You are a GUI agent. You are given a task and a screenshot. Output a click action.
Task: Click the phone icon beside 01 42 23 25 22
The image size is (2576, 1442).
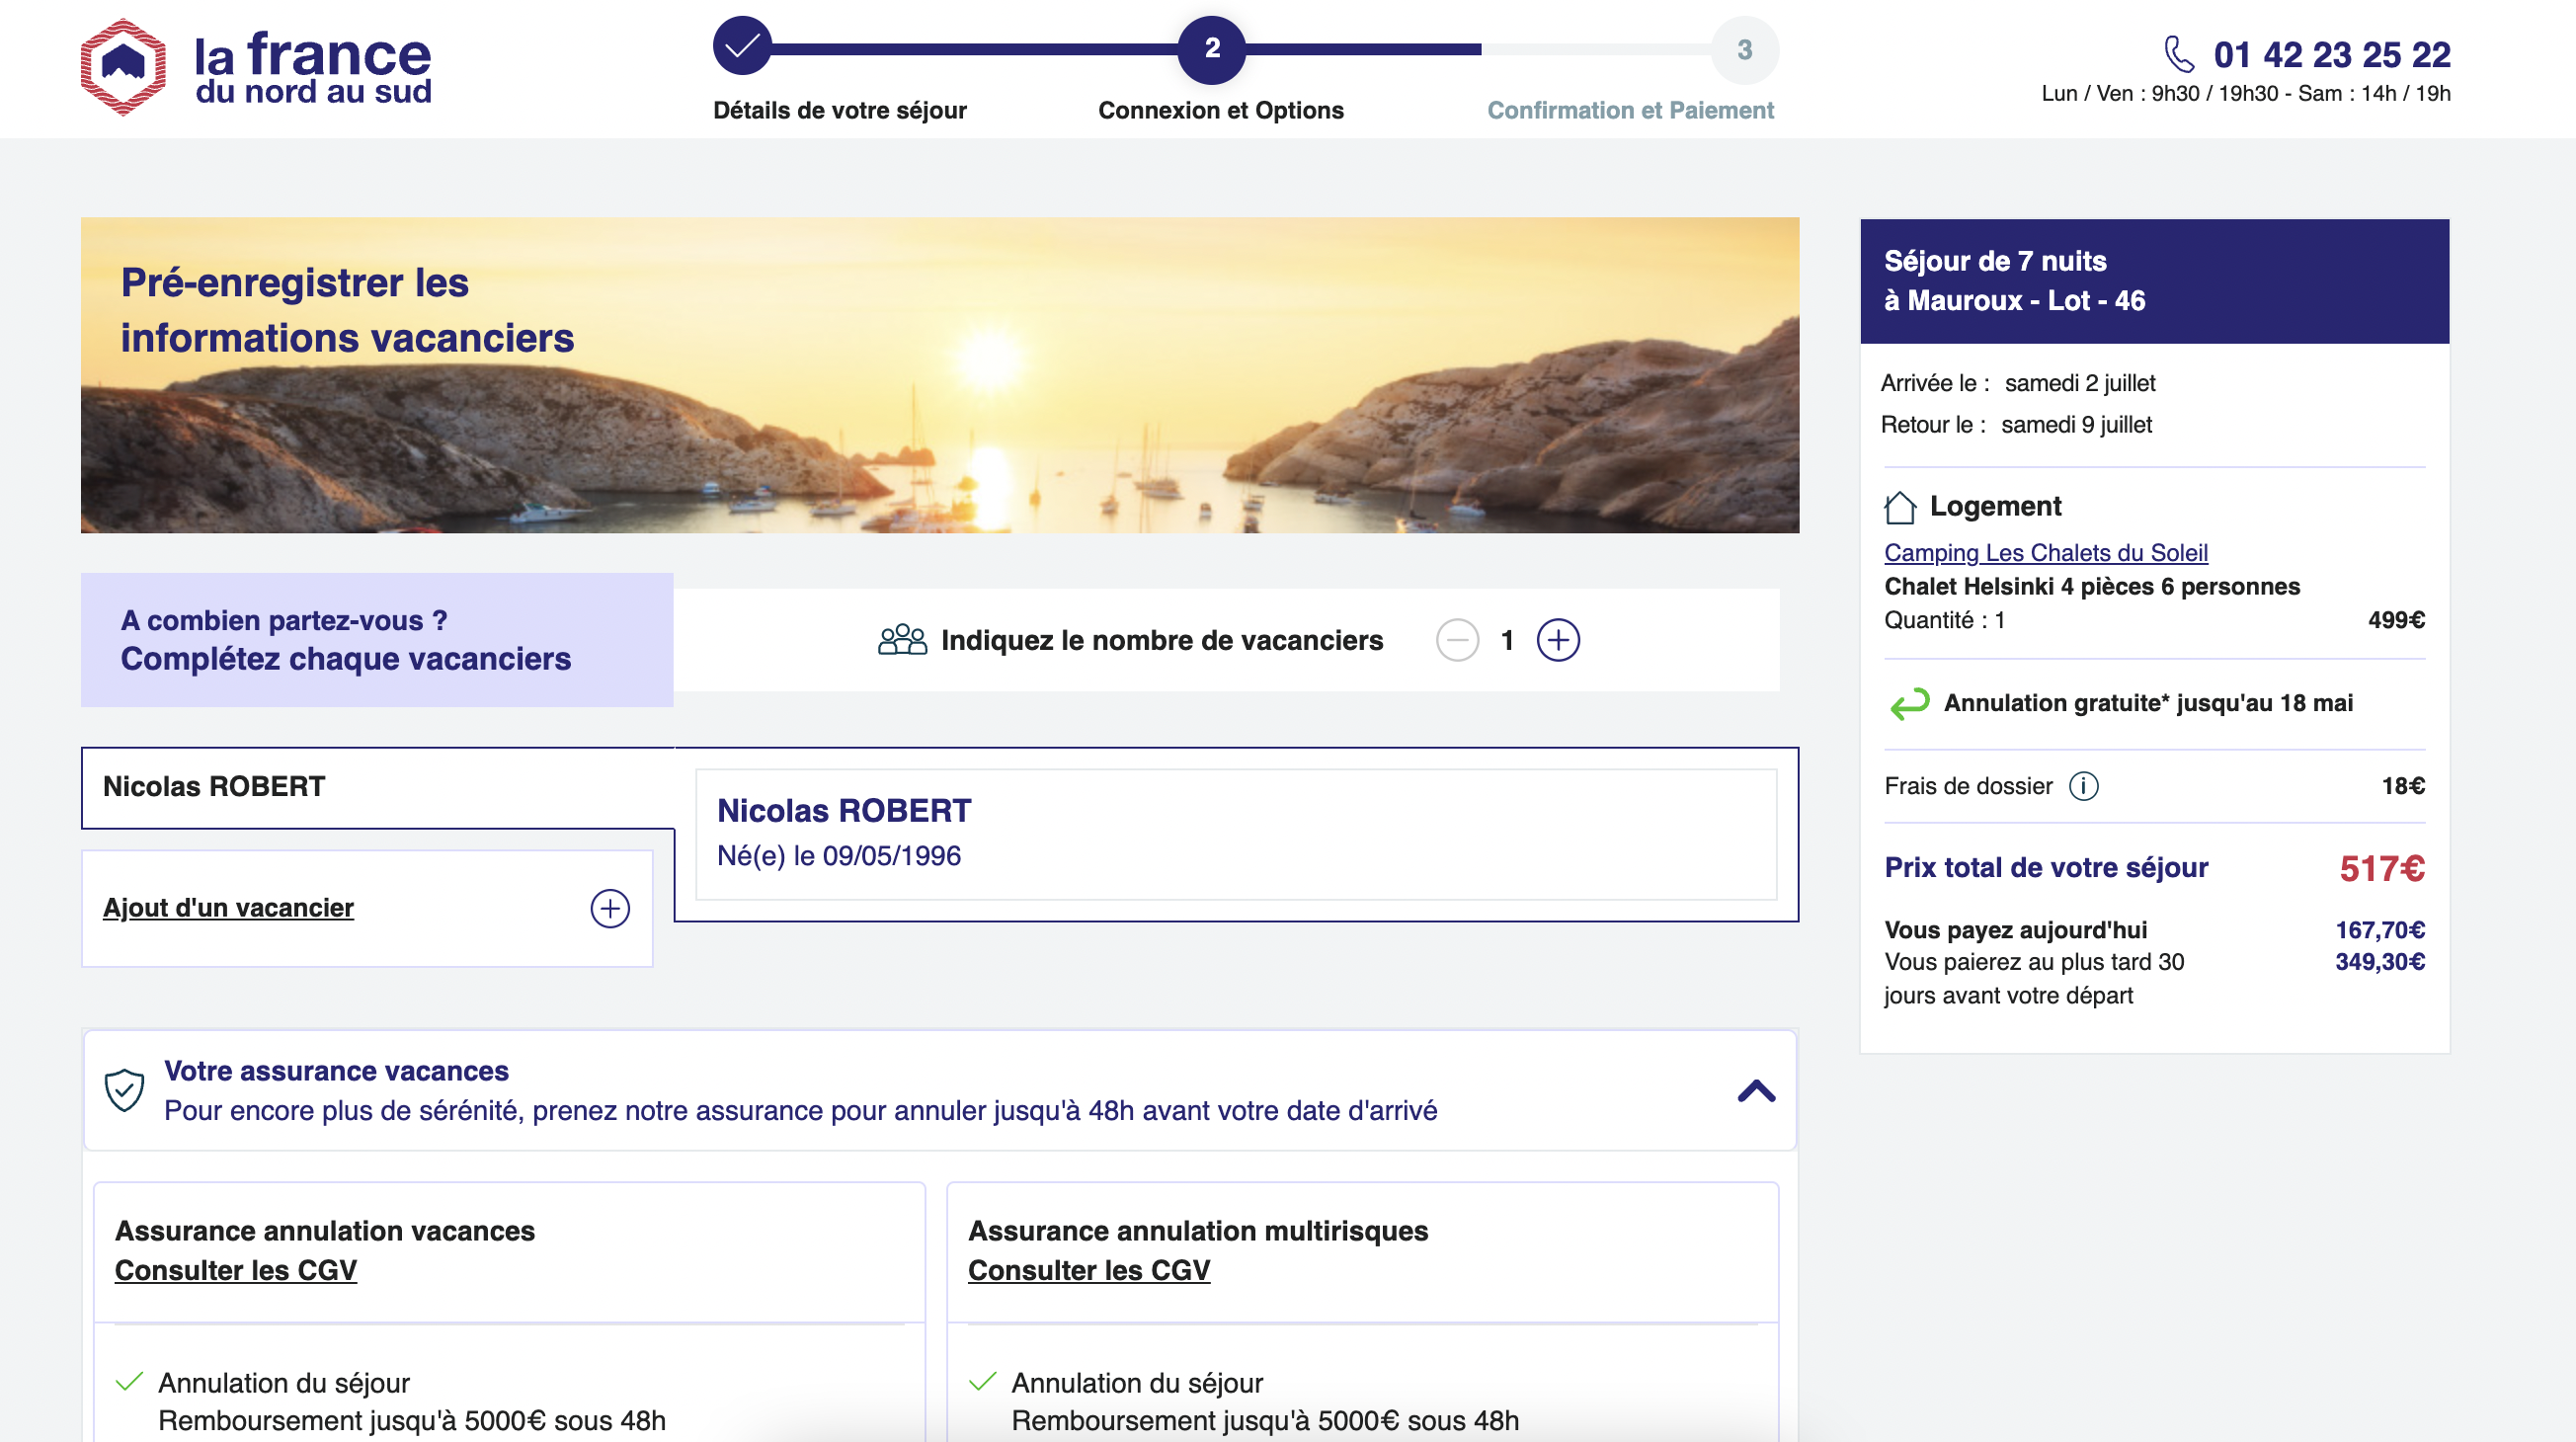click(2179, 54)
